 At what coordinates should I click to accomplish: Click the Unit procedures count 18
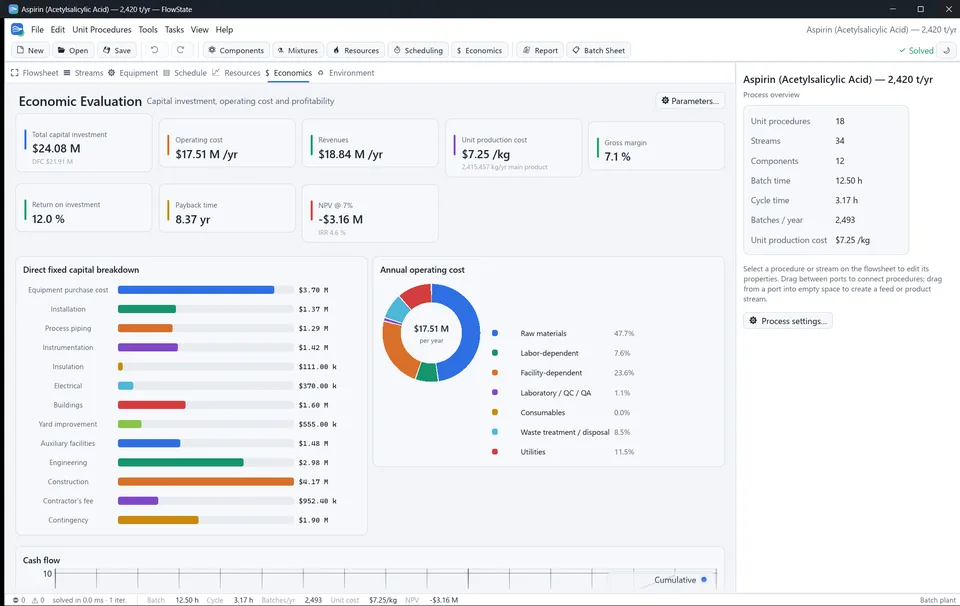(840, 121)
